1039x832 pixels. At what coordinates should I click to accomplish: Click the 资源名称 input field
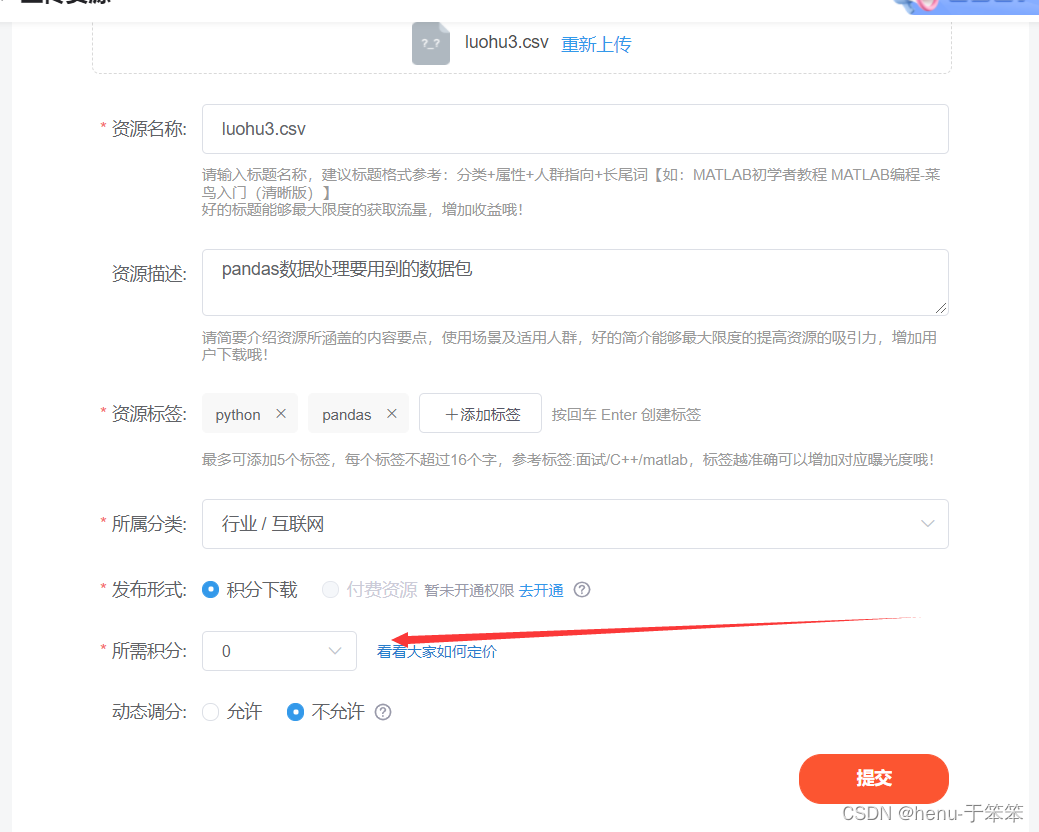coord(575,129)
